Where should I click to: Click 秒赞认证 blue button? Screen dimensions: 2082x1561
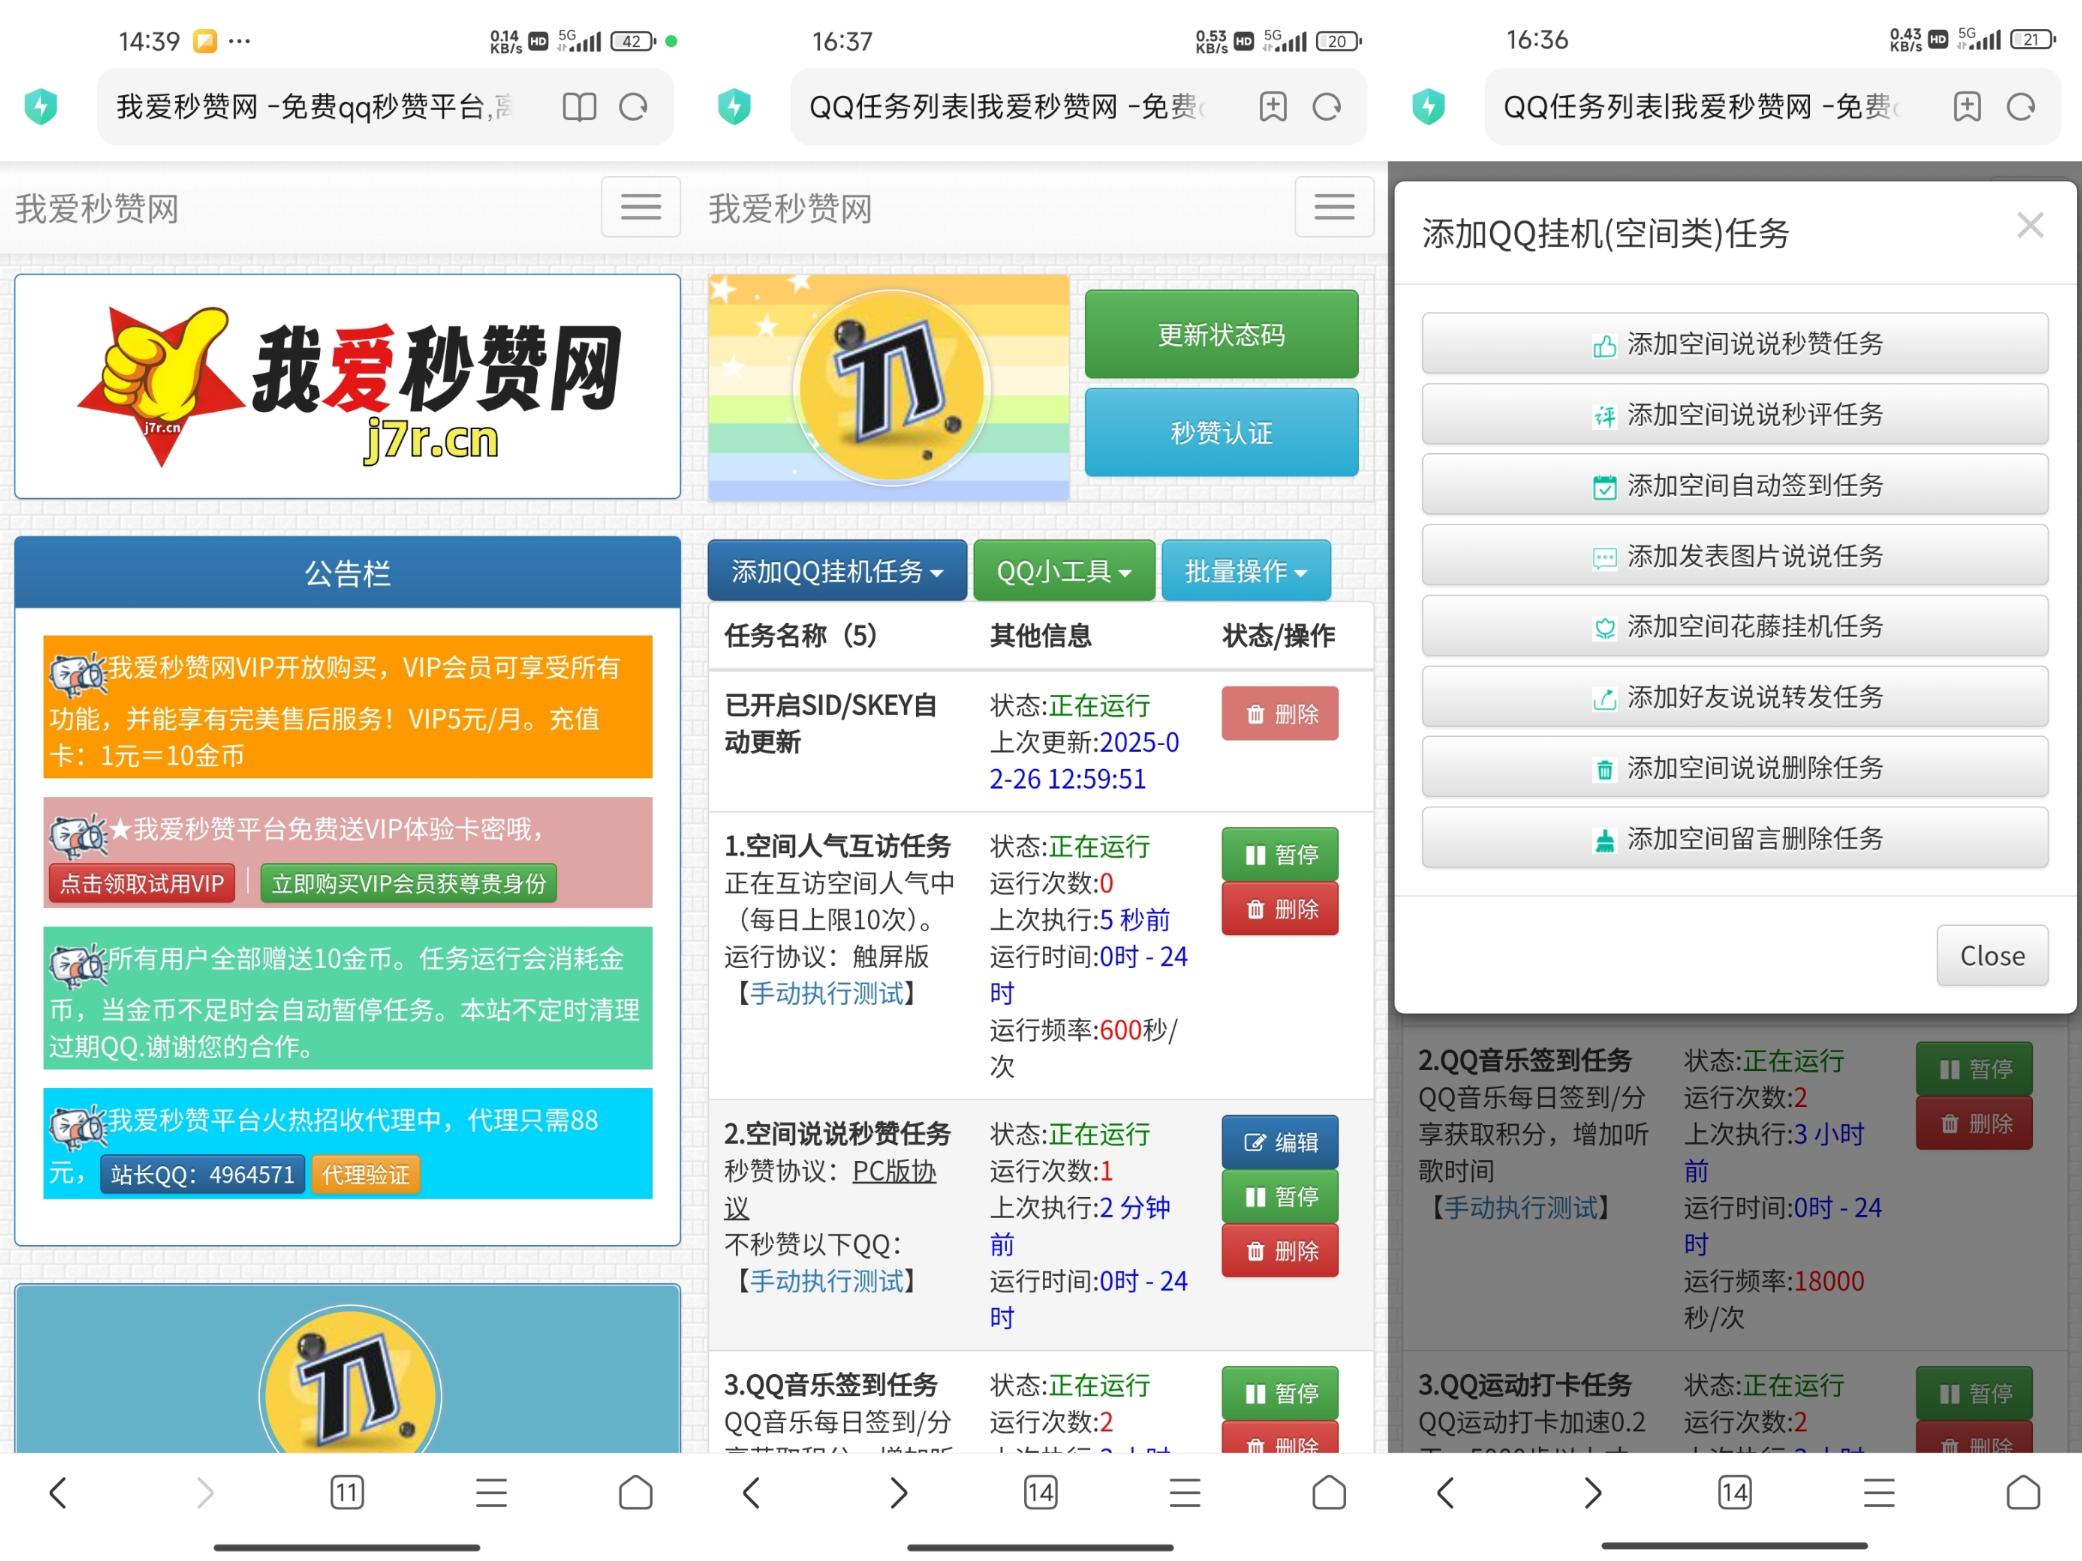coord(1221,433)
